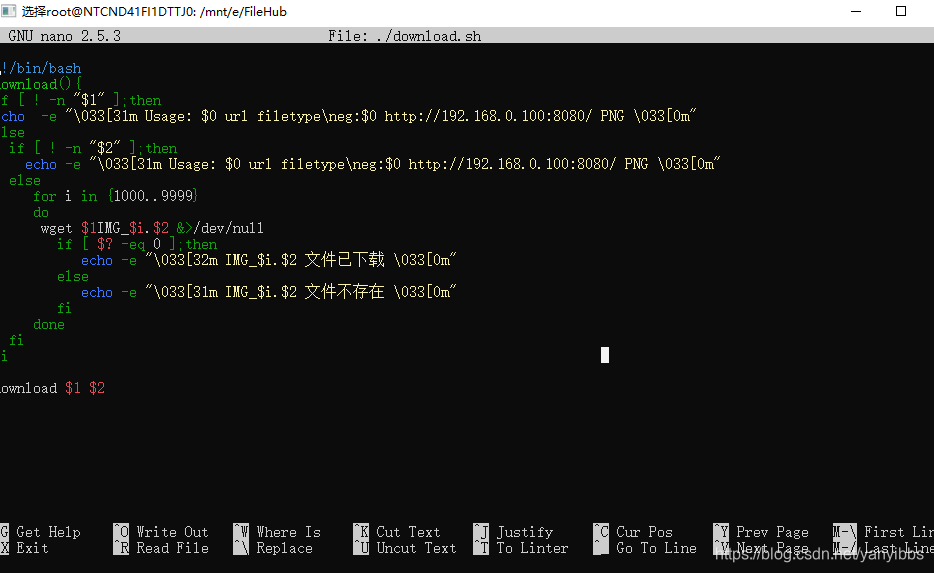Viewport: 934px width, 573px height.
Task: Click the download() function definition line
Action: pyautogui.click(x=41, y=85)
